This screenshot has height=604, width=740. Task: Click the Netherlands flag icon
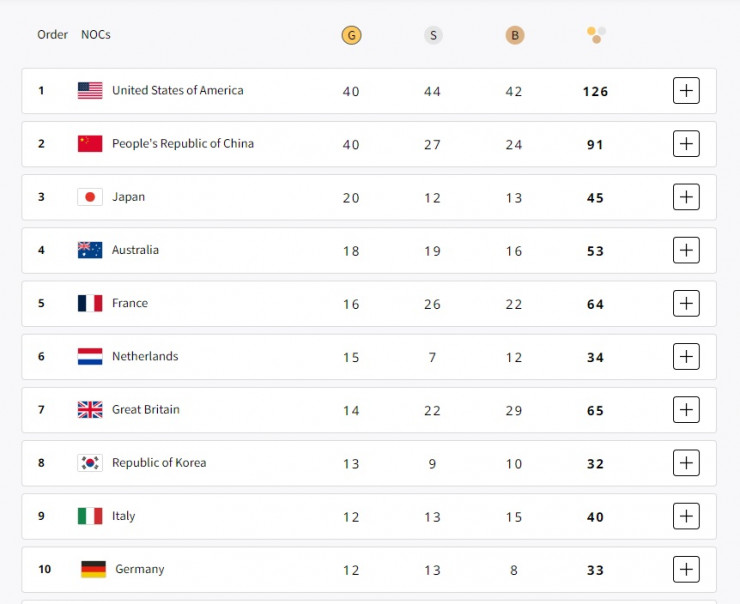click(90, 357)
